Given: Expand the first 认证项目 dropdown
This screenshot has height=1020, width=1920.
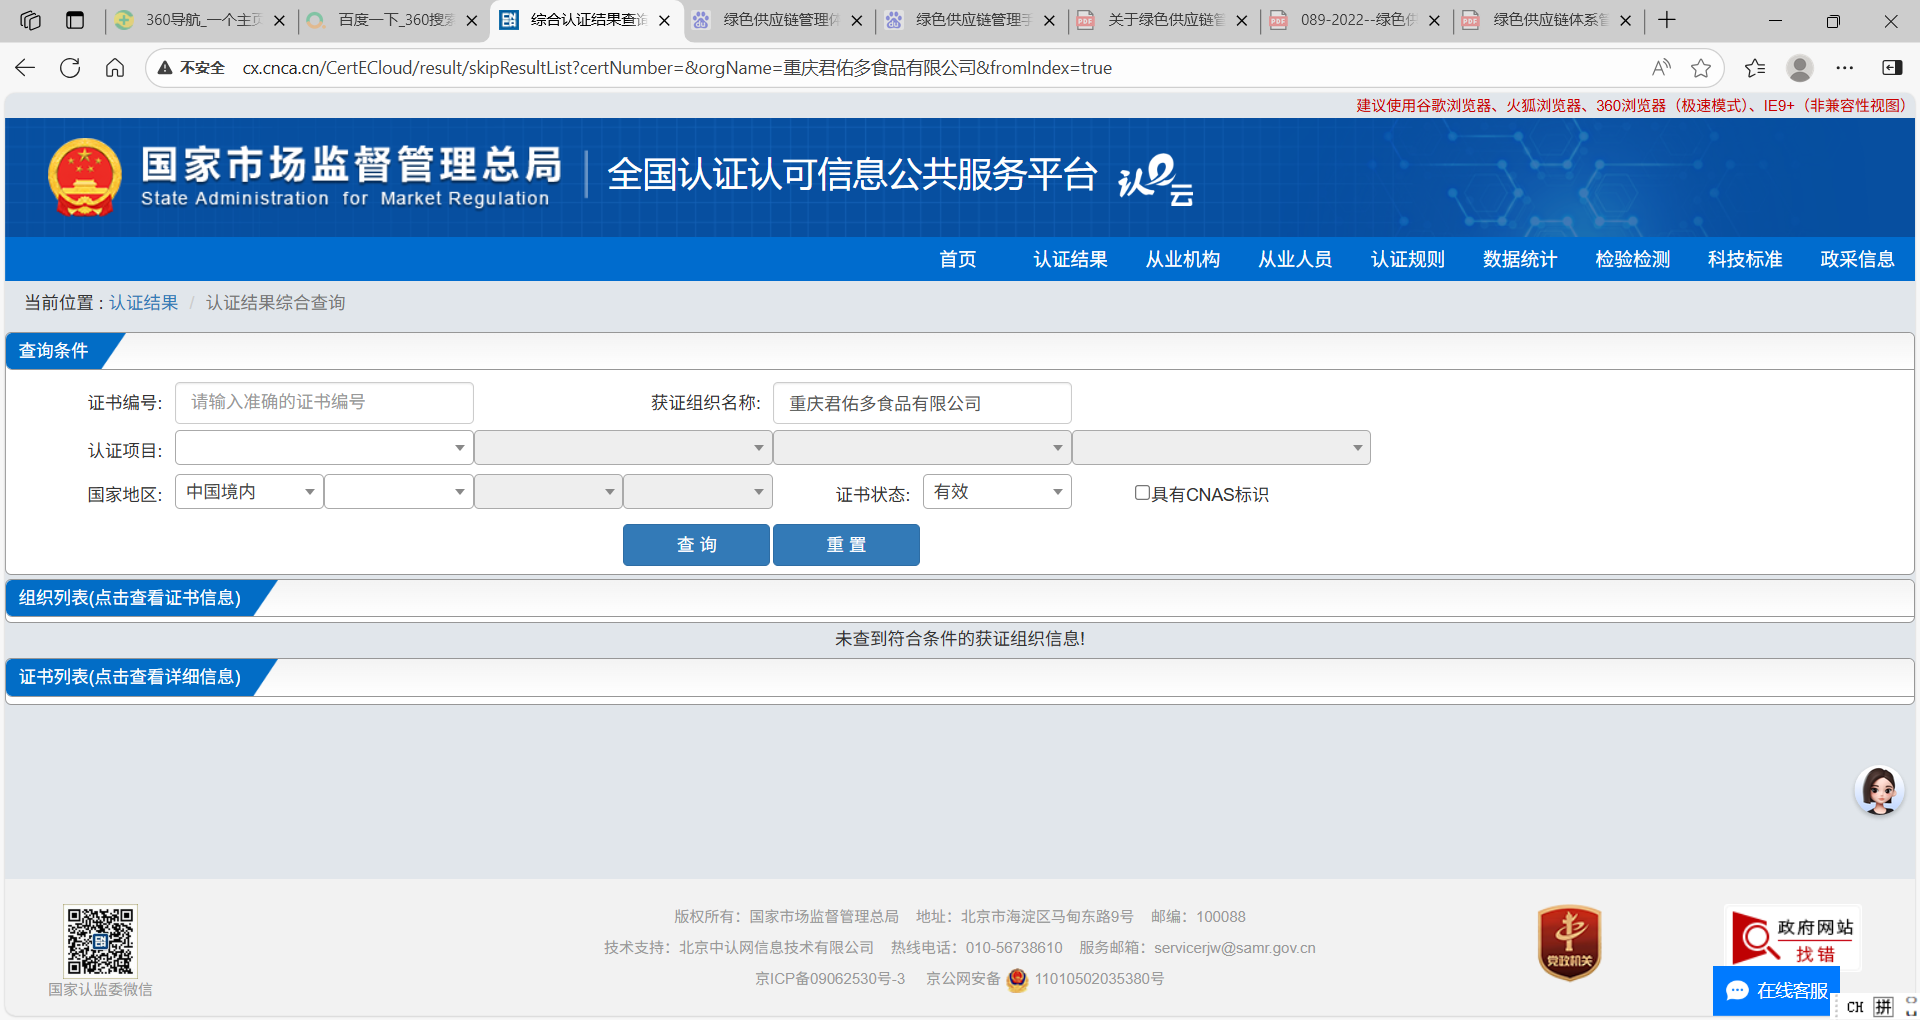Looking at the screenshot, I should (324, 448).
